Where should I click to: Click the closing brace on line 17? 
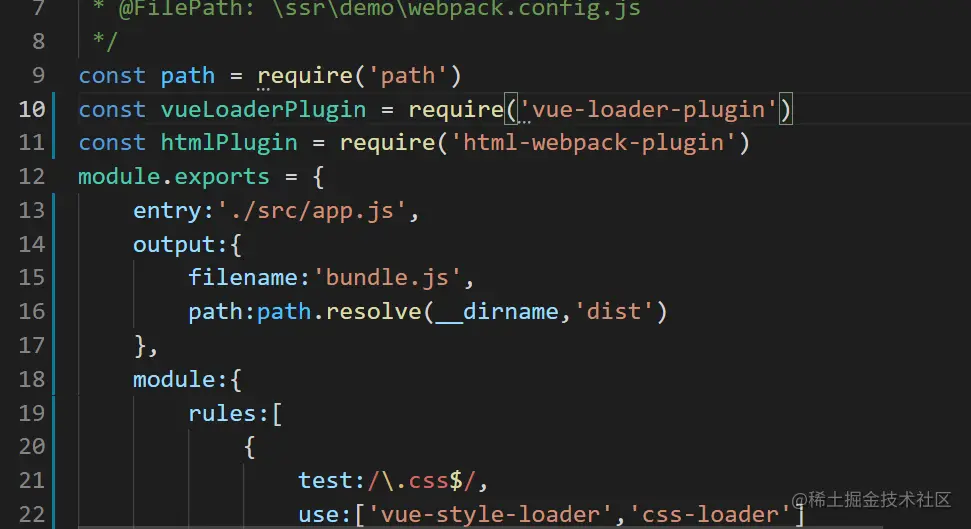(139, 345)
